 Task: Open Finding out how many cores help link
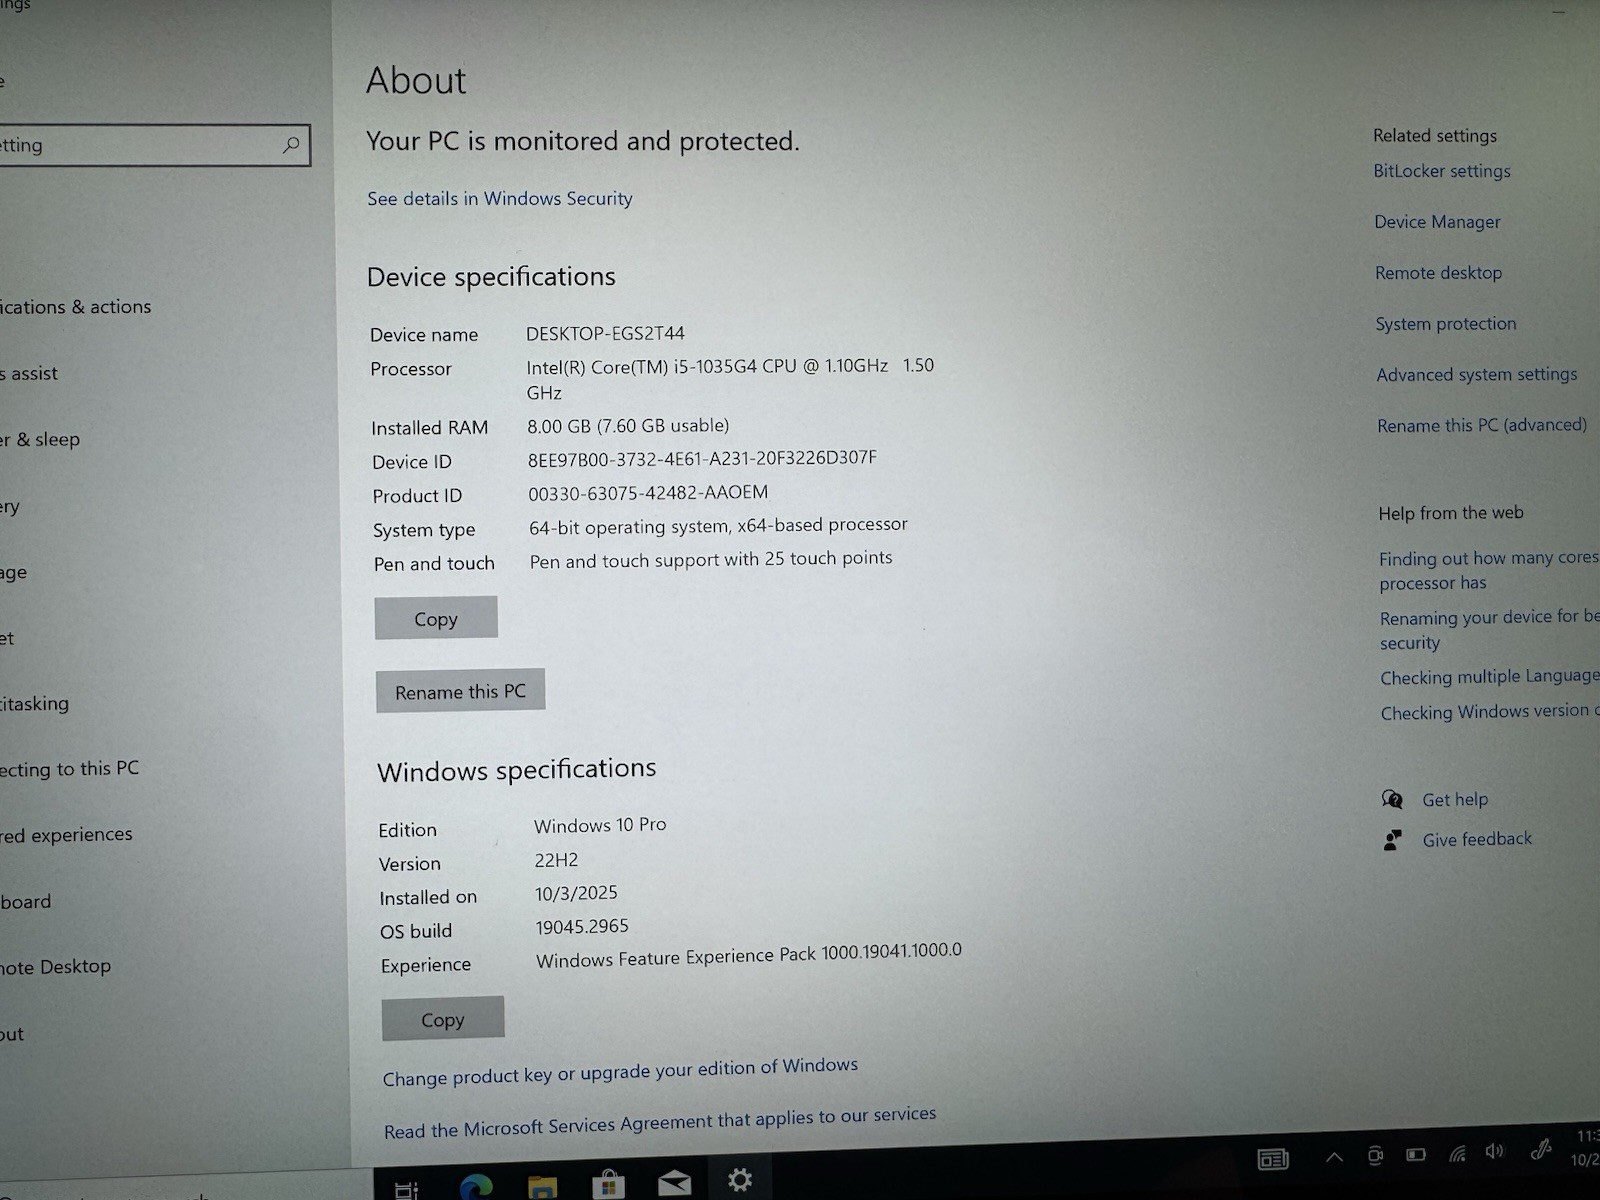coord(1488,570)
